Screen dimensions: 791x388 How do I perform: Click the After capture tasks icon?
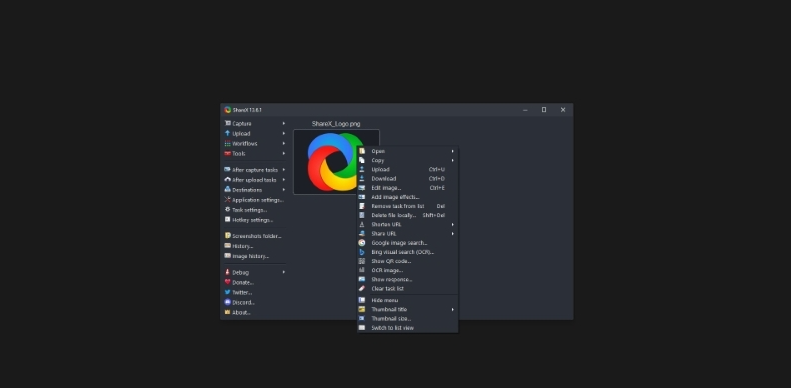coord(228,170)
